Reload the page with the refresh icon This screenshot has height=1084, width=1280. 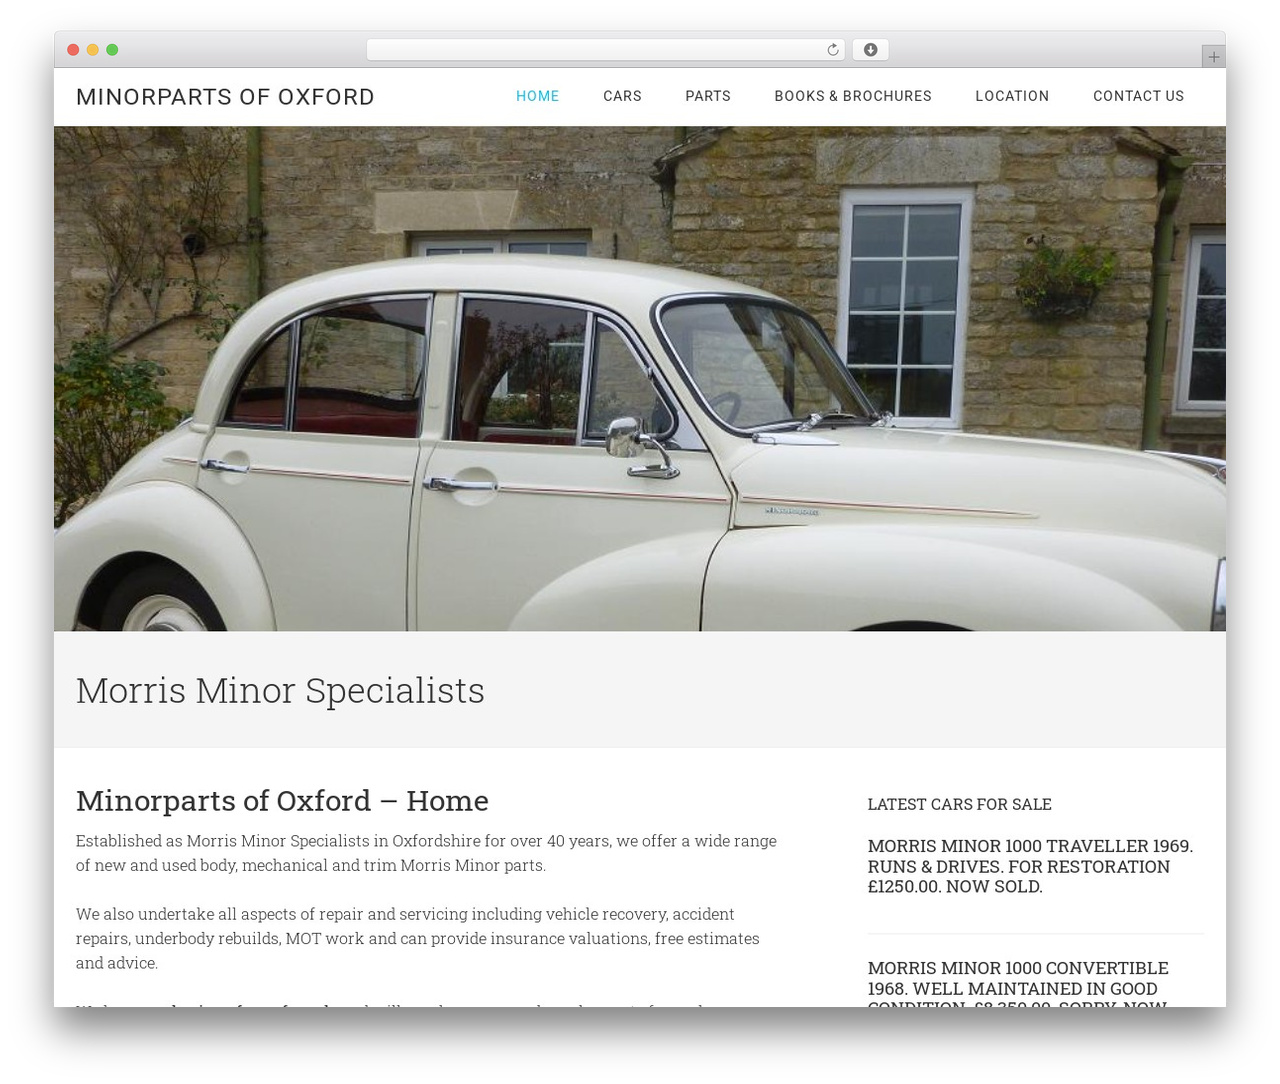click(x=832, y=50)
